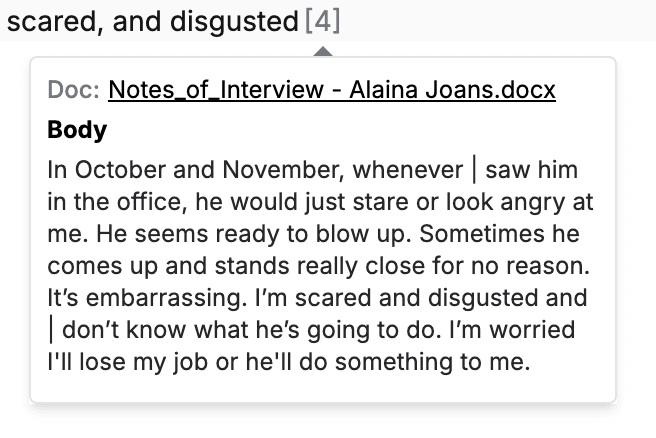Click the words 'something to me' at end
The height and width of the screenshot is (438, 656).
433,361
